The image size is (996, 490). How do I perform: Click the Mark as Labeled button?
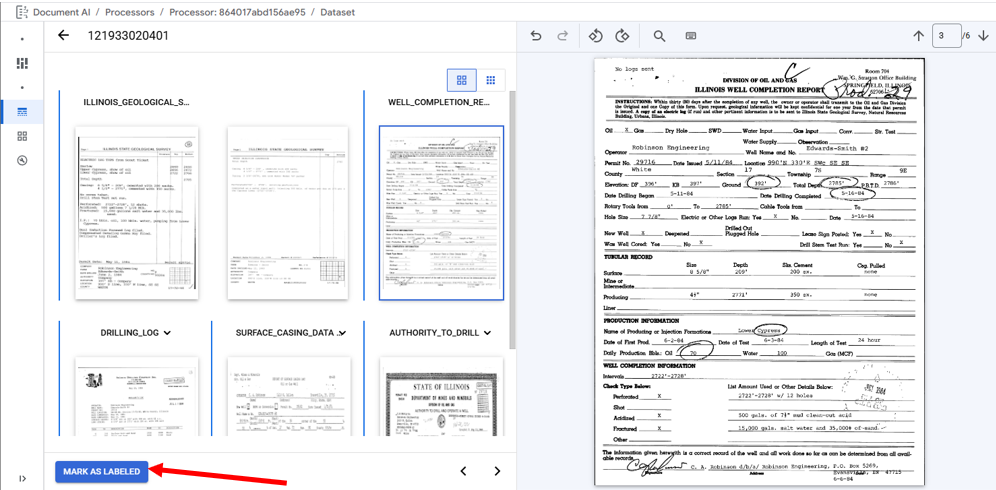pyautogui.click(x=102, y=471)
